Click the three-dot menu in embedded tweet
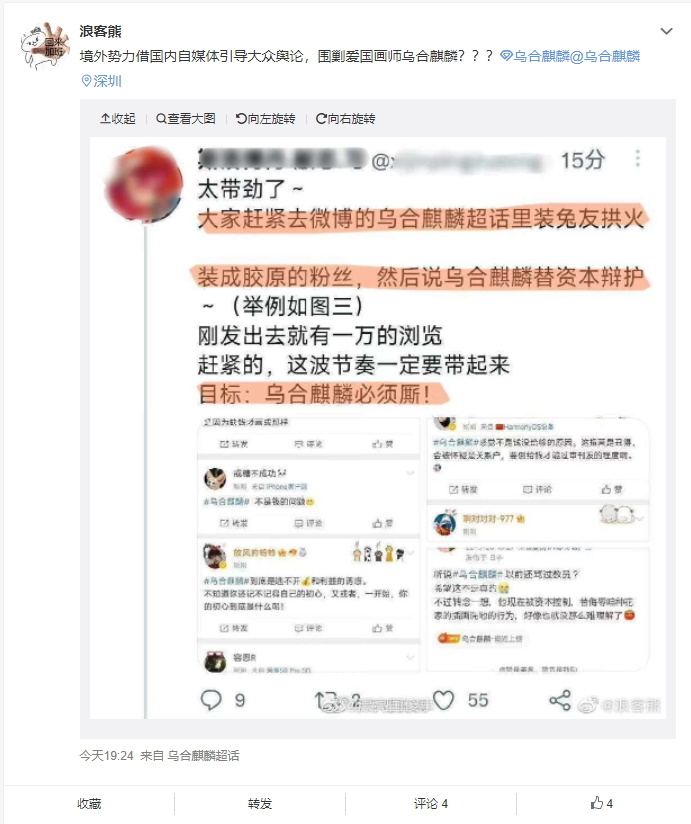This screenshot has width=691, height=824. (x=637, y=158)
